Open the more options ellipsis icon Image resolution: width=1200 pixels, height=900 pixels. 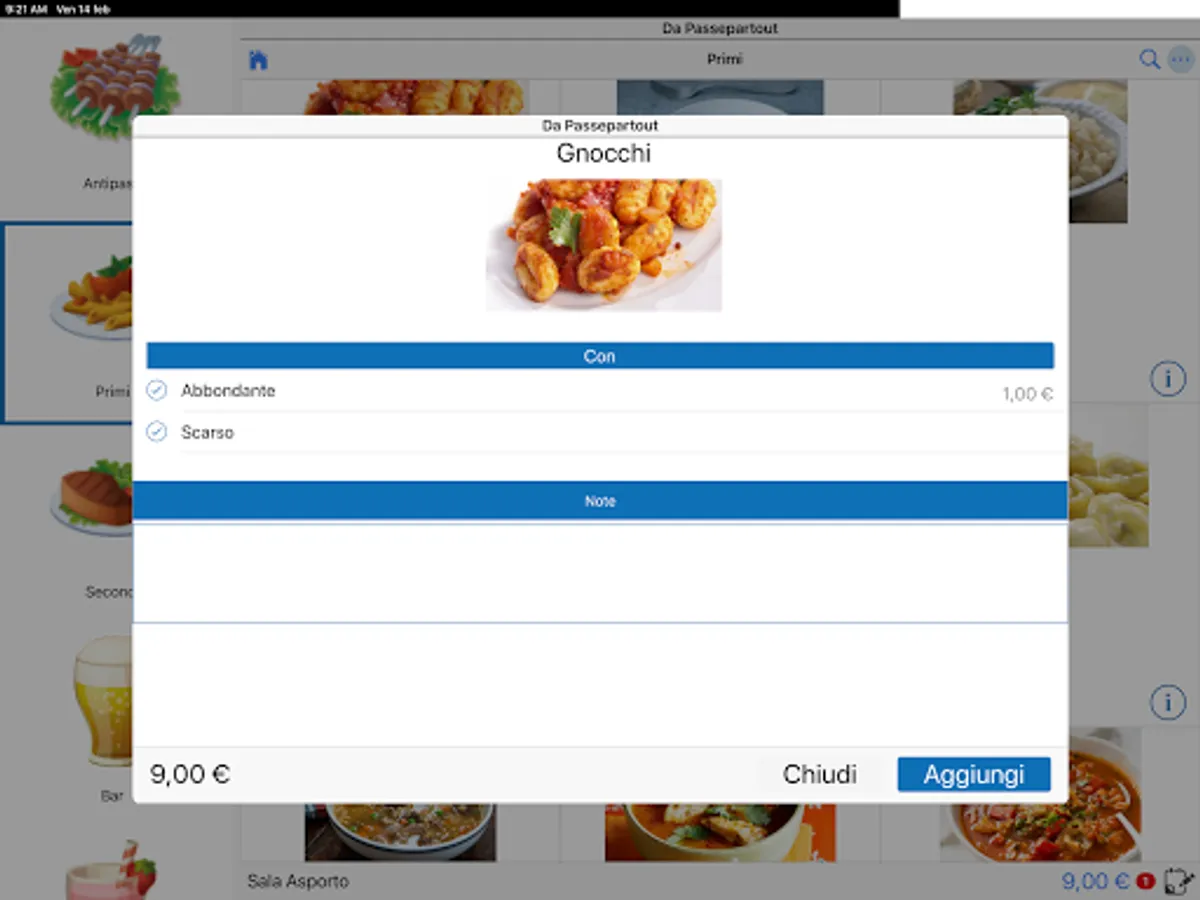point(1181,59)
